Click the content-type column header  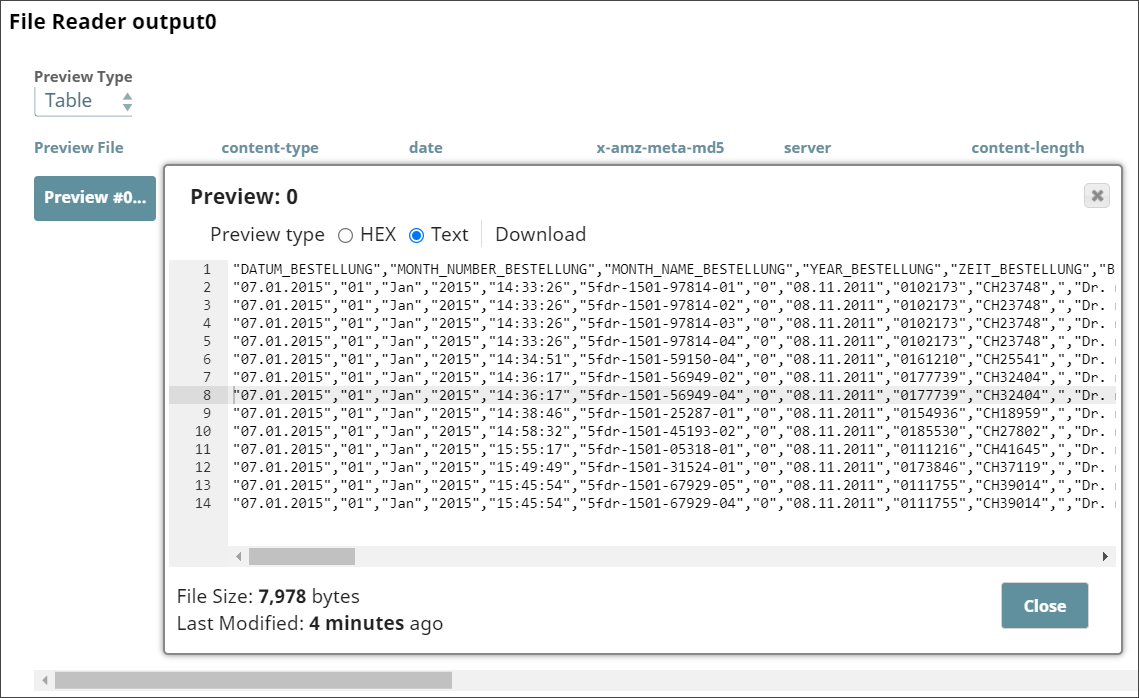(269, 147)
